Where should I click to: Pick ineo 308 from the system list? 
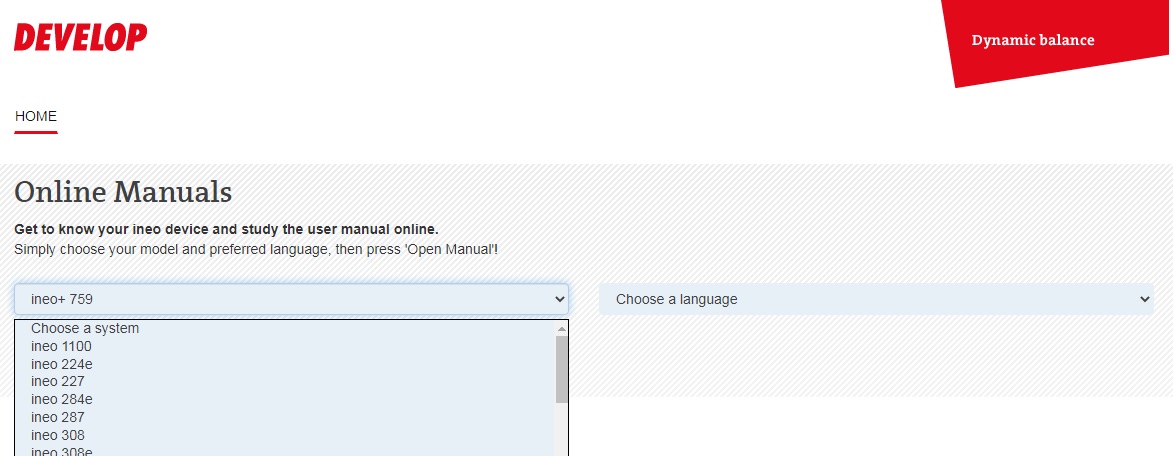pos(58,435)
